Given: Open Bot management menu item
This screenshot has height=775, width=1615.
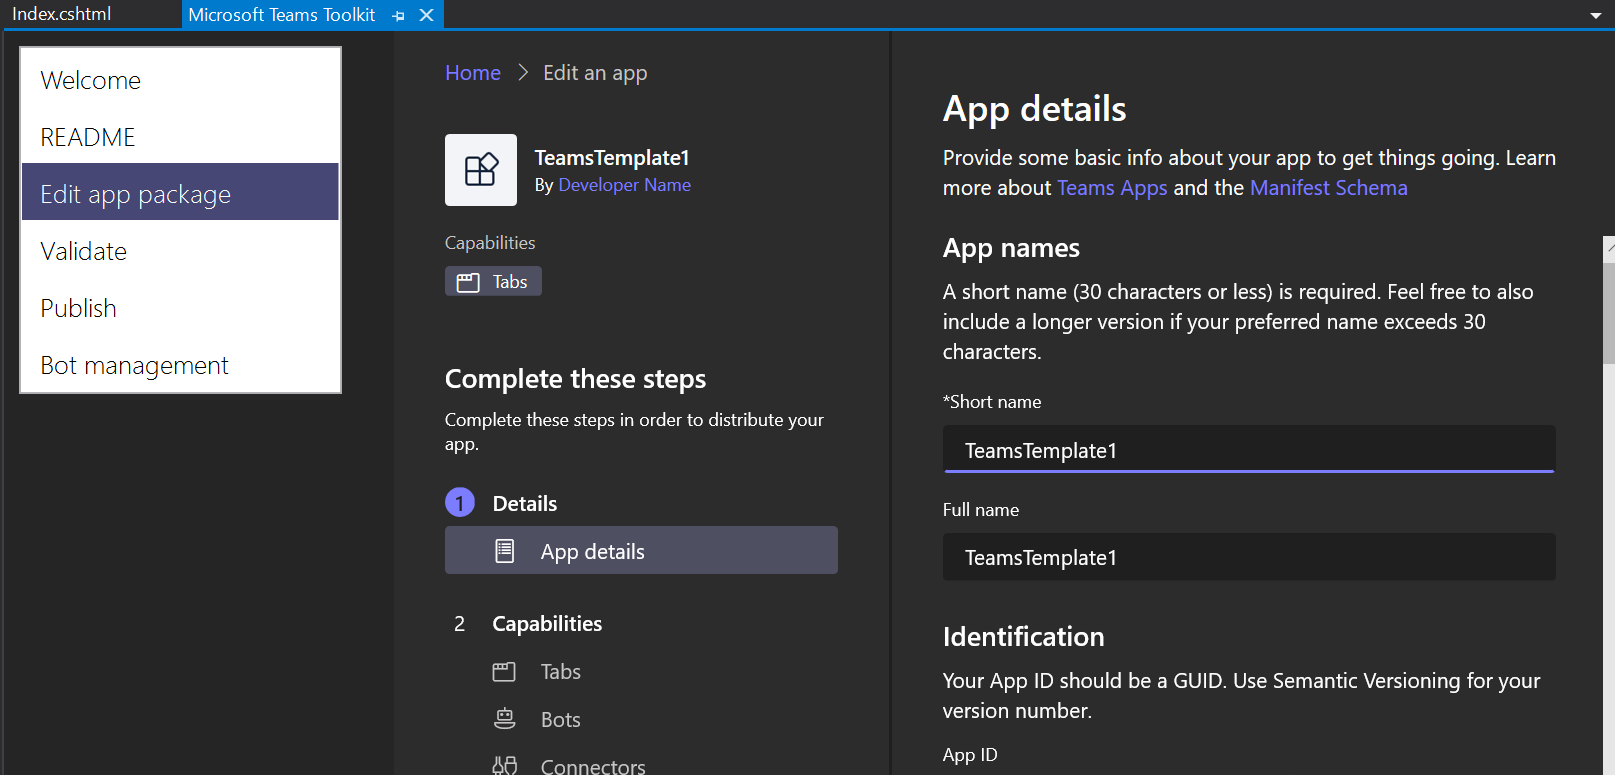Looking at the screenshot, I should [180, 365].
